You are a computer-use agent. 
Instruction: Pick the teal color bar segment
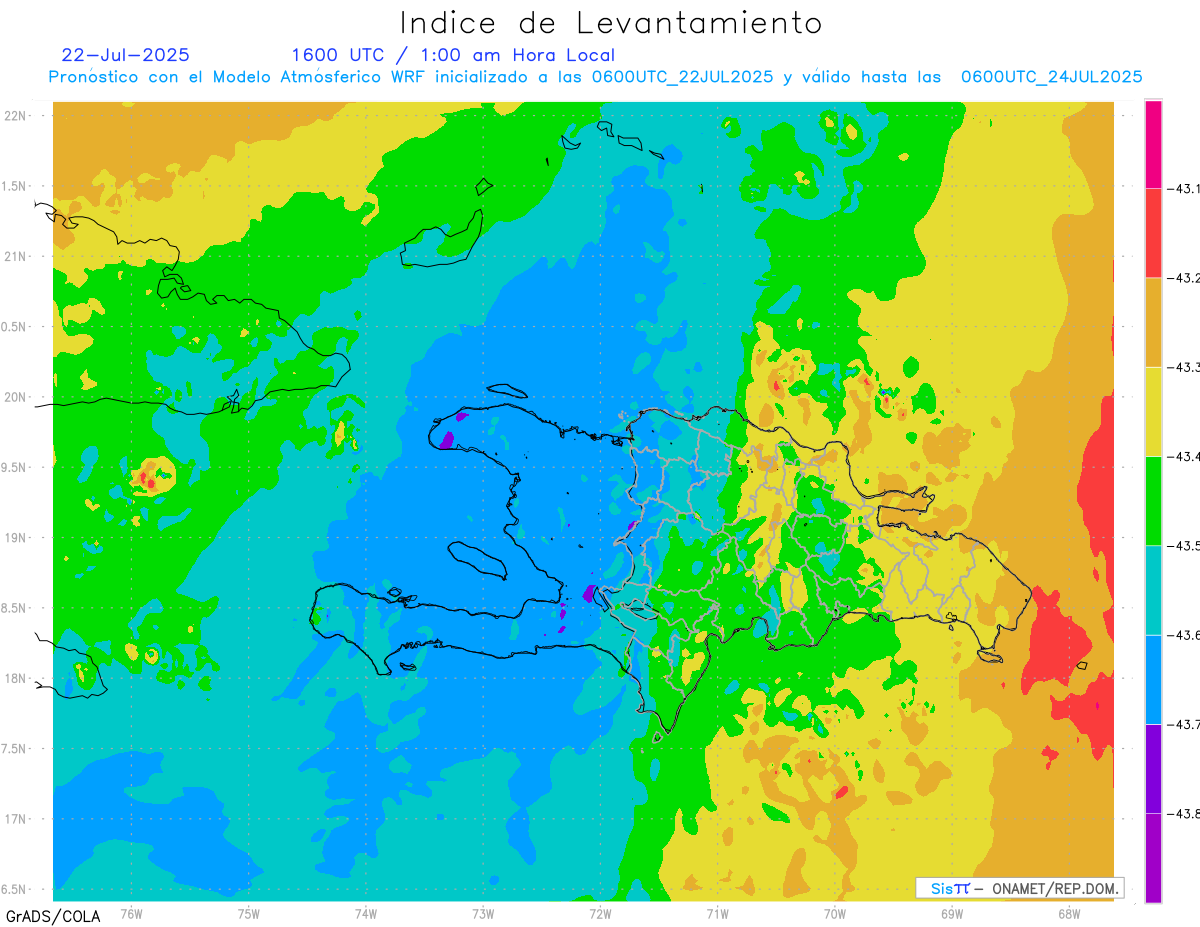point(1153,590)
